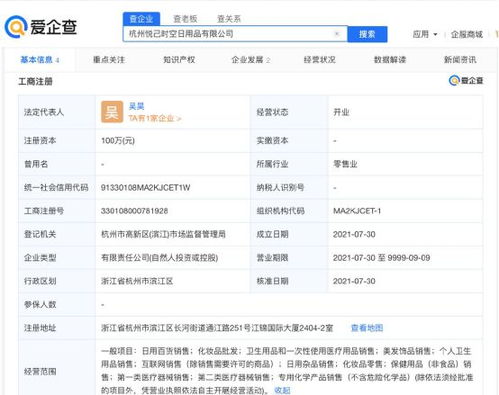Click the 开业 business status value
This screenshot has height=395, width=499.
(x=341, y=112)
